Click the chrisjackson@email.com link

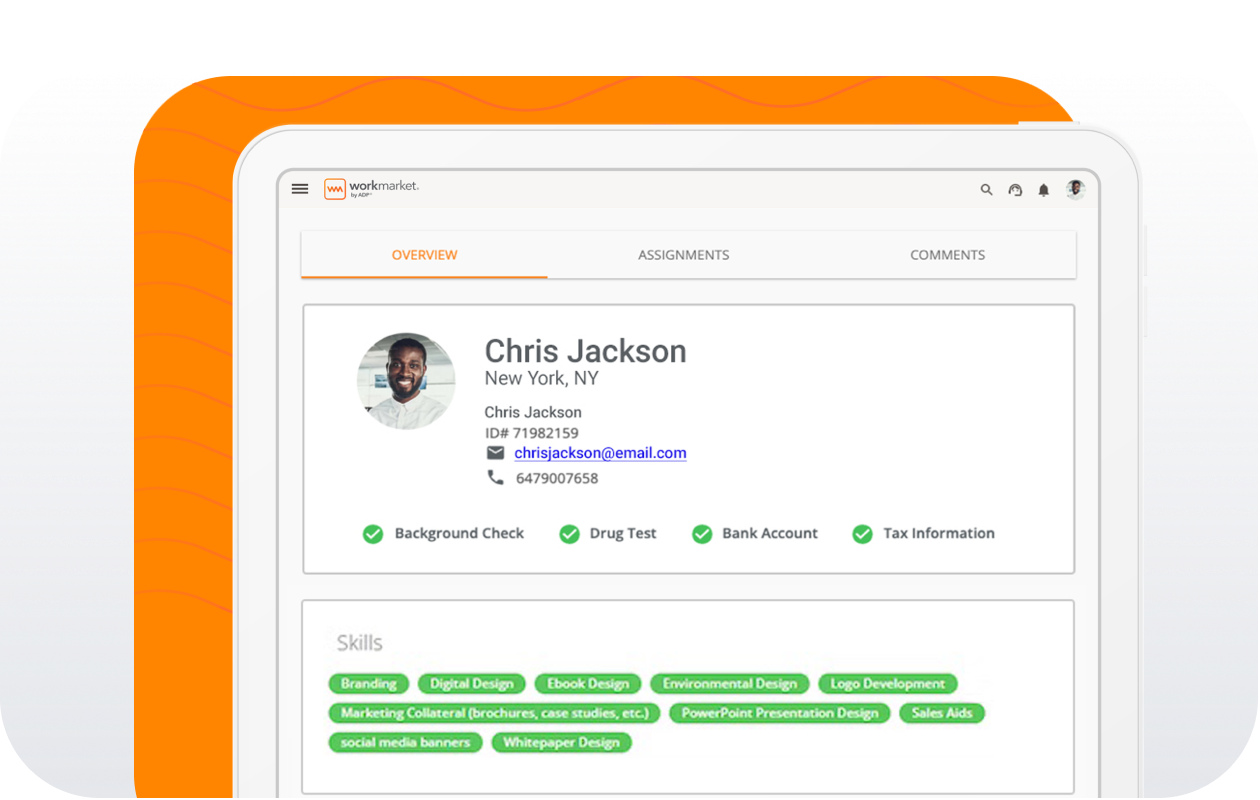tap(600, 453)
